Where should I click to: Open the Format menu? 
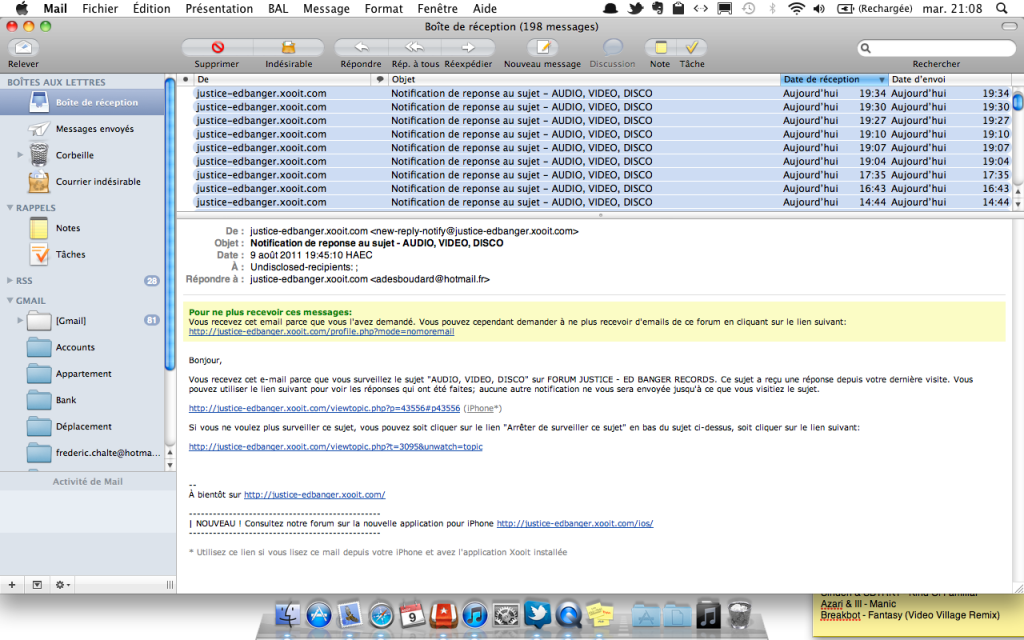(383, 8)
